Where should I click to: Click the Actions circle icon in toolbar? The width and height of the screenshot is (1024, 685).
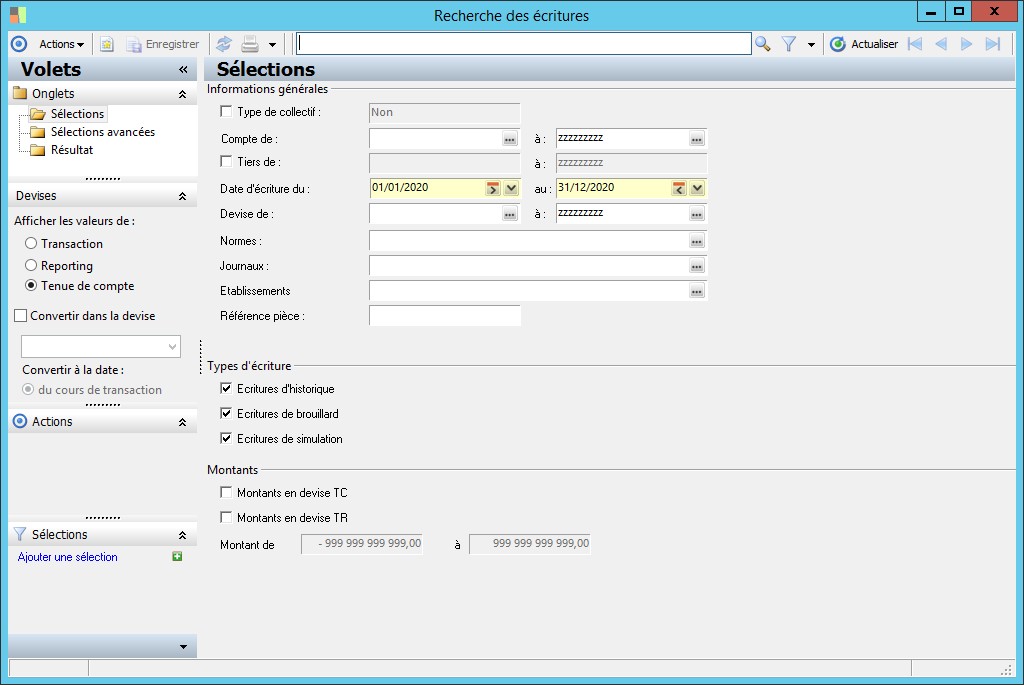point(20,44)
